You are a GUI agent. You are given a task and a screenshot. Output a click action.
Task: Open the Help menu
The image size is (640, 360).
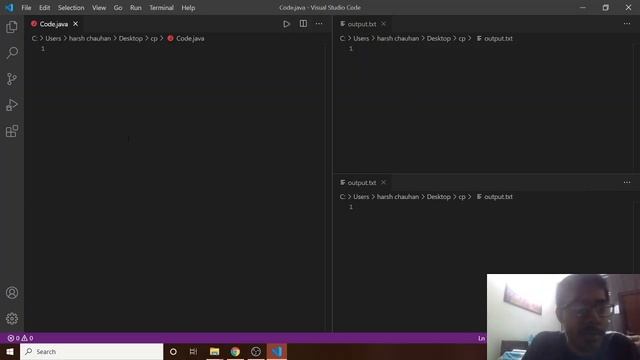coord(188,8)
